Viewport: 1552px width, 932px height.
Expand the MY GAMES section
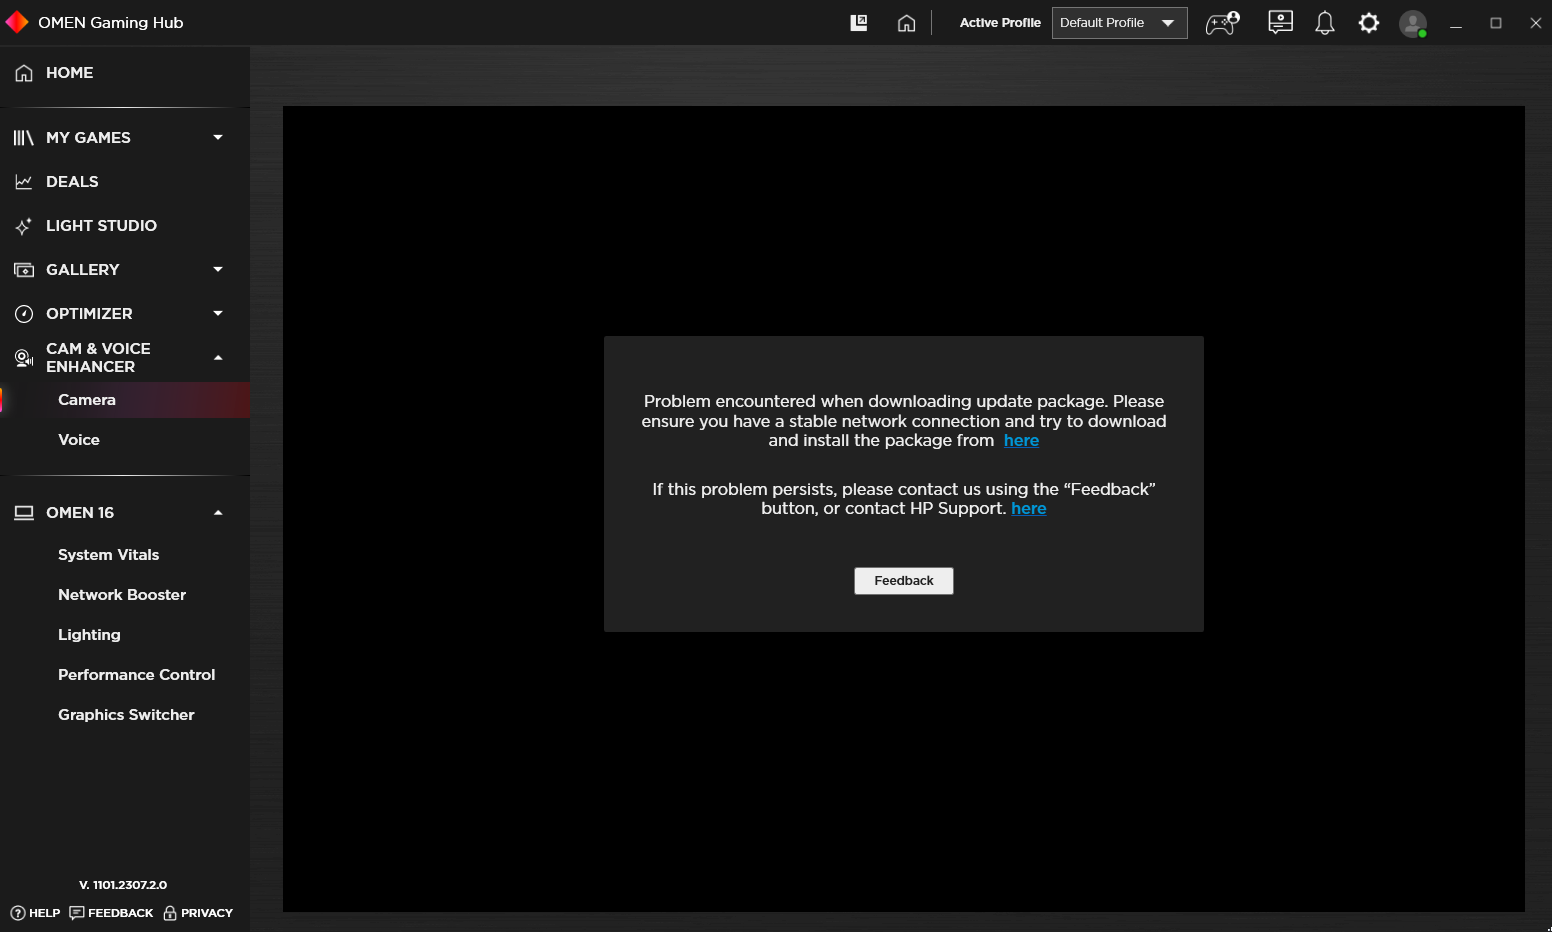[x=217, y=137]
